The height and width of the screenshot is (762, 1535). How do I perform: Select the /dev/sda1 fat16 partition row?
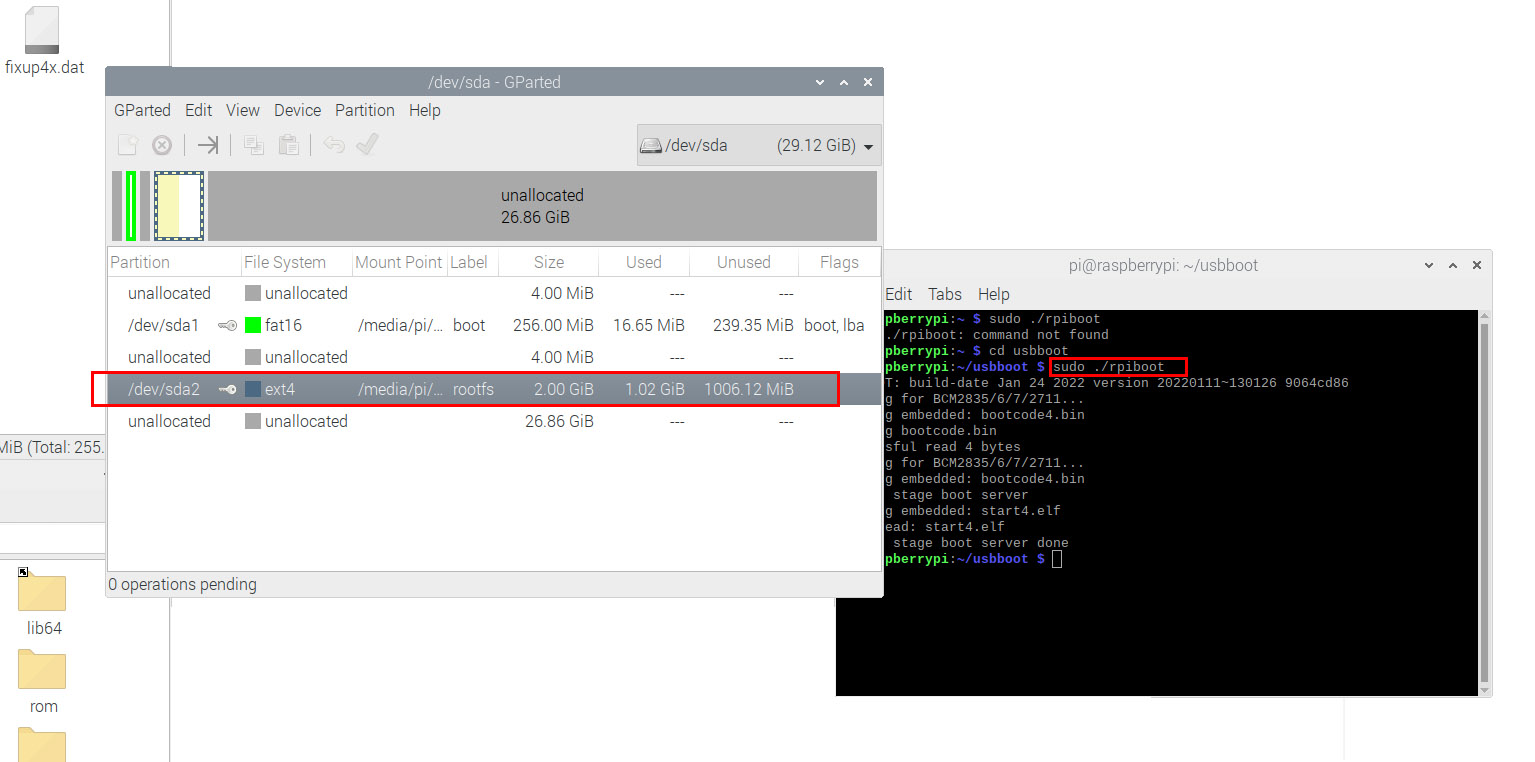pyautogui.click(x=494, y=325)
